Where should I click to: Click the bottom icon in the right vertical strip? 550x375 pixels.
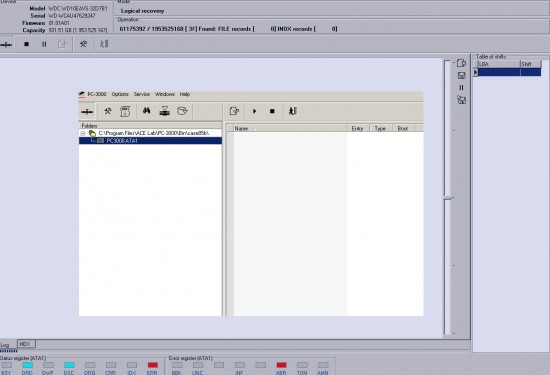click(x=462, y=100)
